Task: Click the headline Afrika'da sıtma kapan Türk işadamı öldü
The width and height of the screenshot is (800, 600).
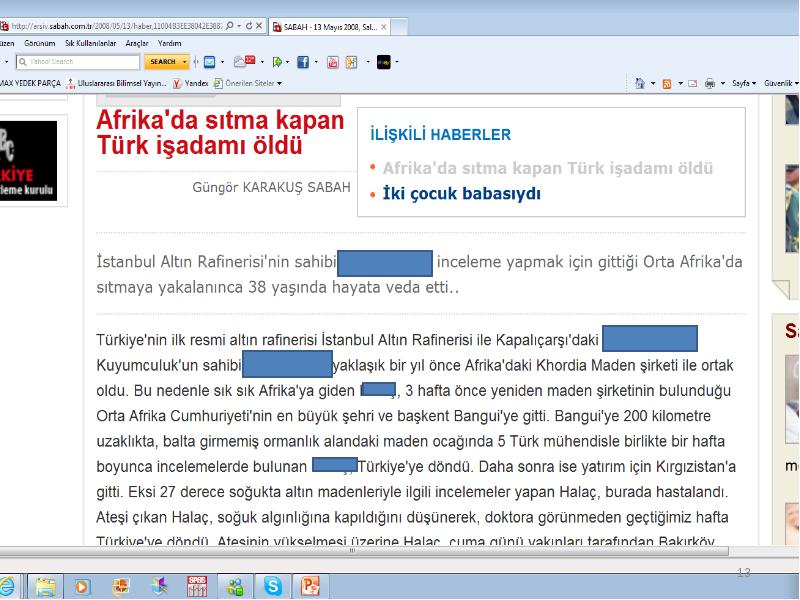Action: pyautogui.click(x=220, y=133)
